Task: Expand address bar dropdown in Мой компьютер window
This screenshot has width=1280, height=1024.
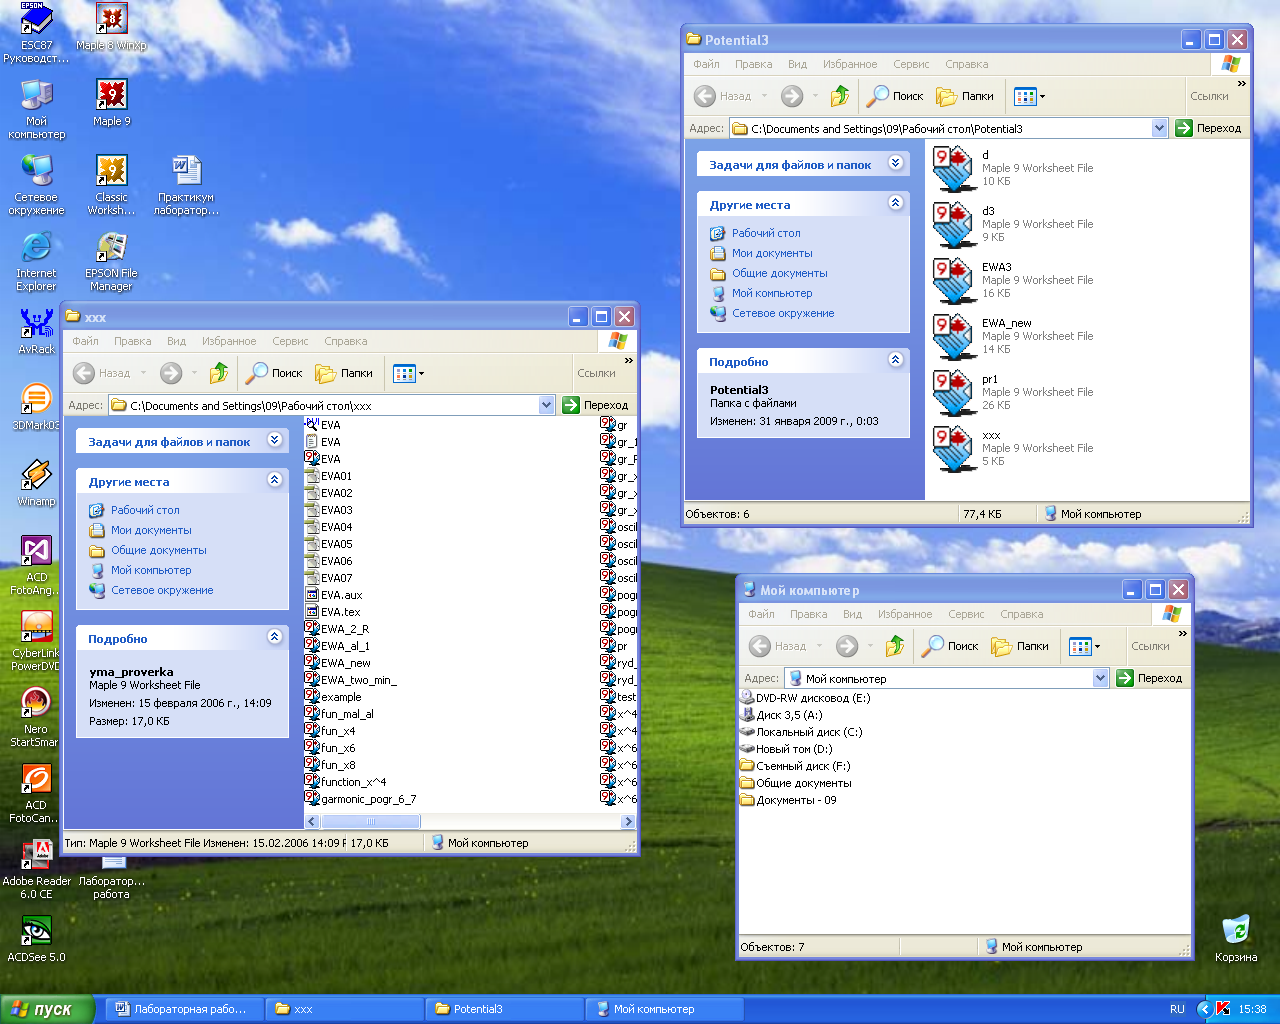Action: 1101,678
